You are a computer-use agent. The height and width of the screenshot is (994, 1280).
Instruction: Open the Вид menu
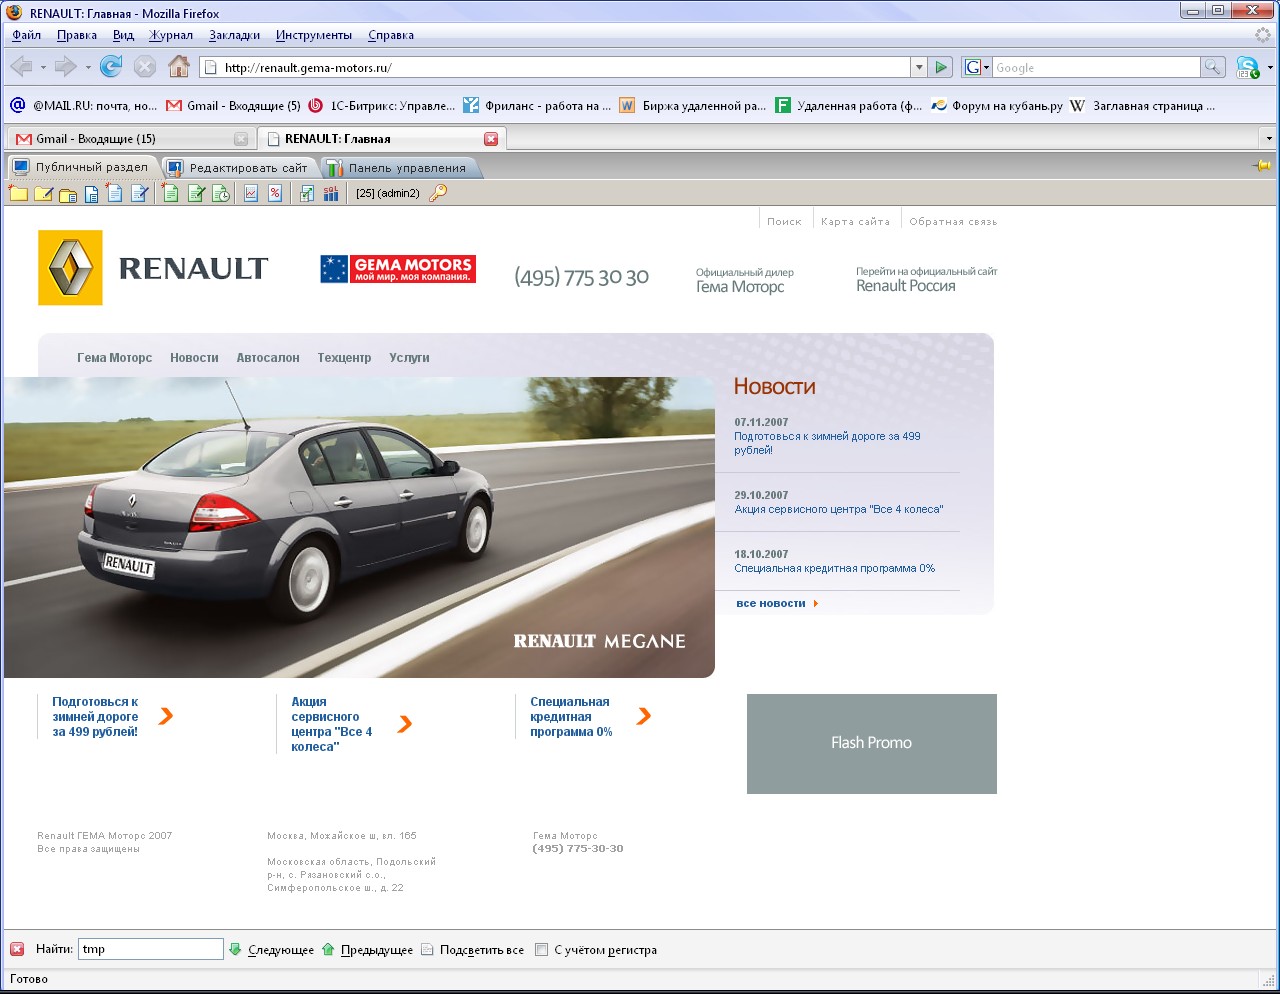(123, 35)
